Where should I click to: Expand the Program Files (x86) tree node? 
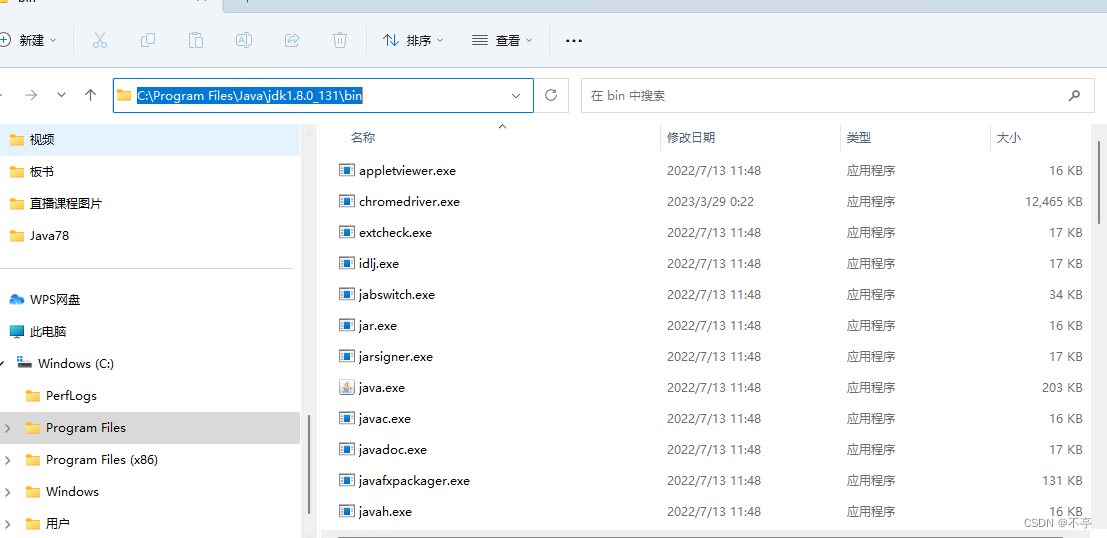point(9,460)
